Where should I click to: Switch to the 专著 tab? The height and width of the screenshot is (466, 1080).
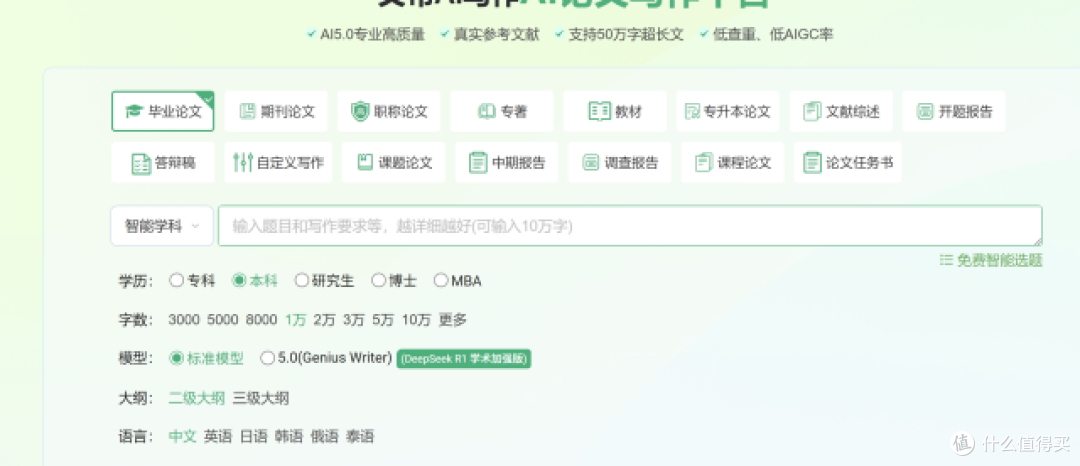pyautogui.click(x=501, y=112)
